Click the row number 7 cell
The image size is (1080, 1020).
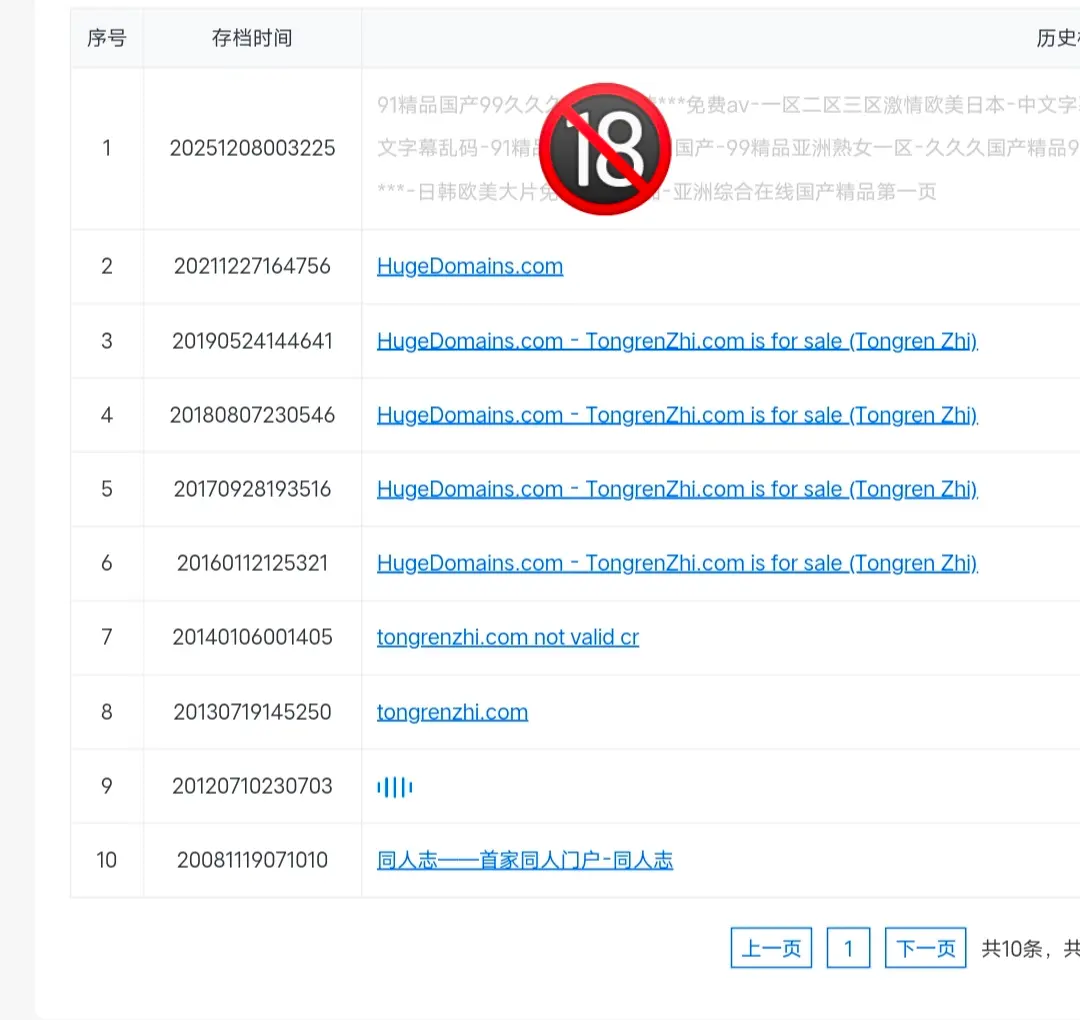[107, 638]
